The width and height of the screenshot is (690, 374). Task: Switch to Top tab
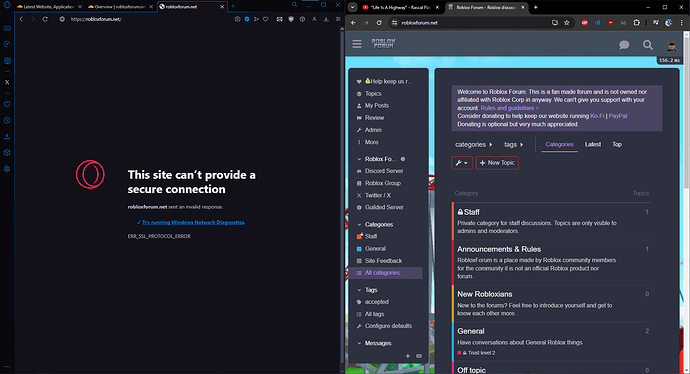click(617, 144)
